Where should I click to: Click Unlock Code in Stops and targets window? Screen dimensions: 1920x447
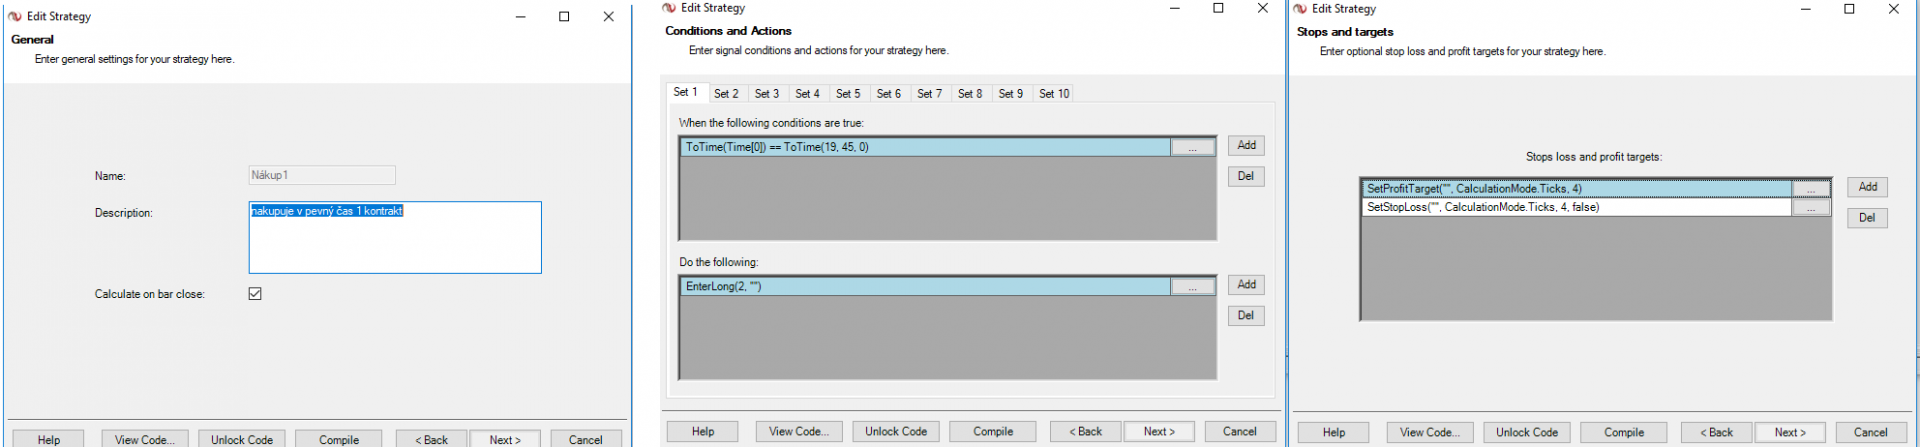coord(1526,433)
